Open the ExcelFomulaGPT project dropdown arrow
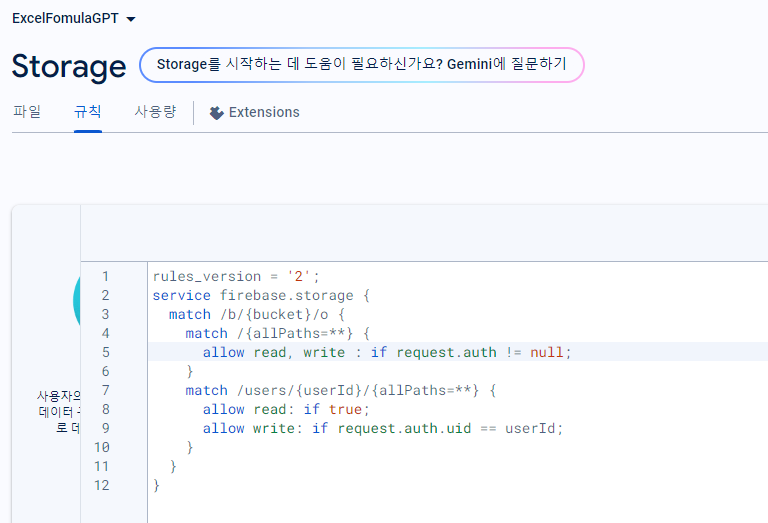This screenshot has width=768, height=523. [x=131, y=19]
